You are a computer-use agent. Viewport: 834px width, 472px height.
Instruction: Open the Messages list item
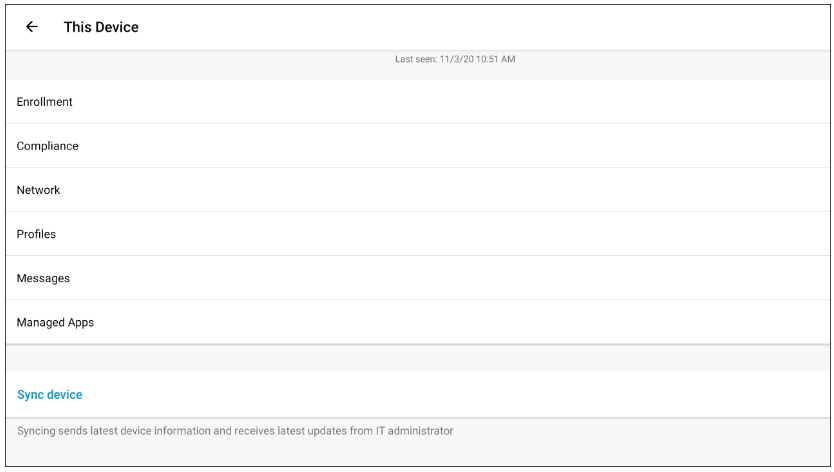click(x=43, y=278)
